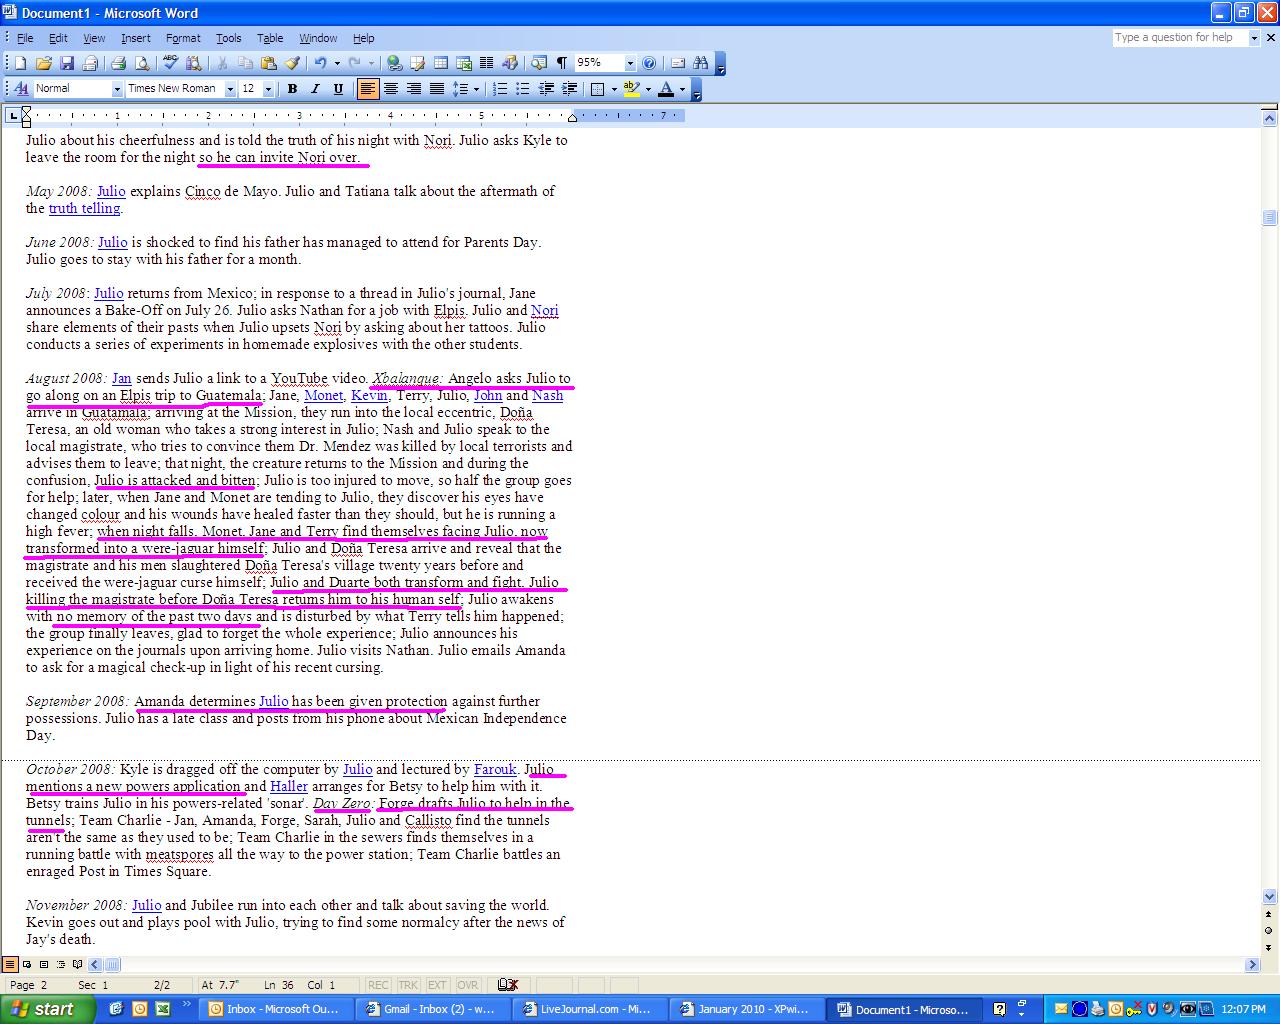Open the Edit menu
Viewport: 1280px width, 1024px height.
tap(58, 38)
